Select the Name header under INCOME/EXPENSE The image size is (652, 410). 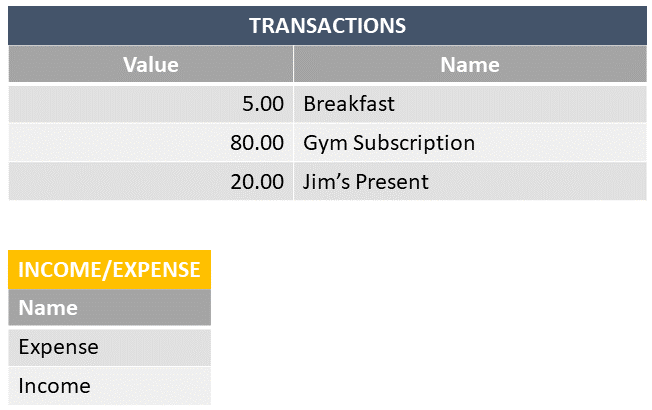point(48,308)
